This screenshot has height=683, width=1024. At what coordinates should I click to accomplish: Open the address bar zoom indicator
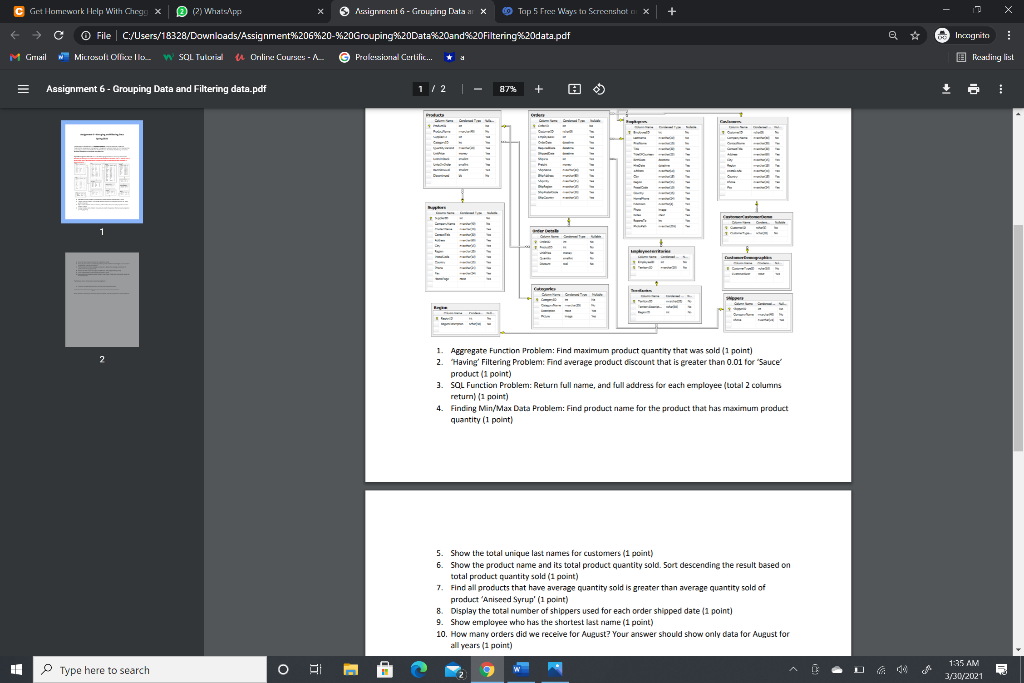[x=893, y=35]
